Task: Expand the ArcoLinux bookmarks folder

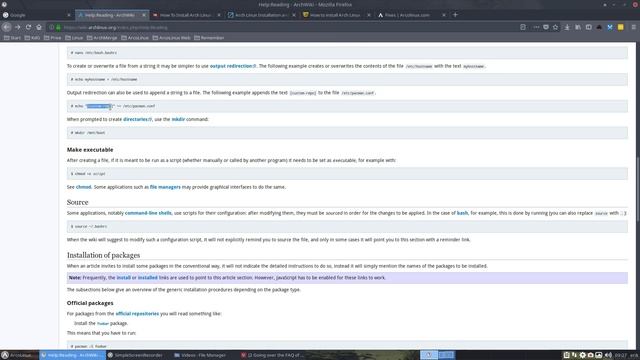Action: (x=135, y=38)
